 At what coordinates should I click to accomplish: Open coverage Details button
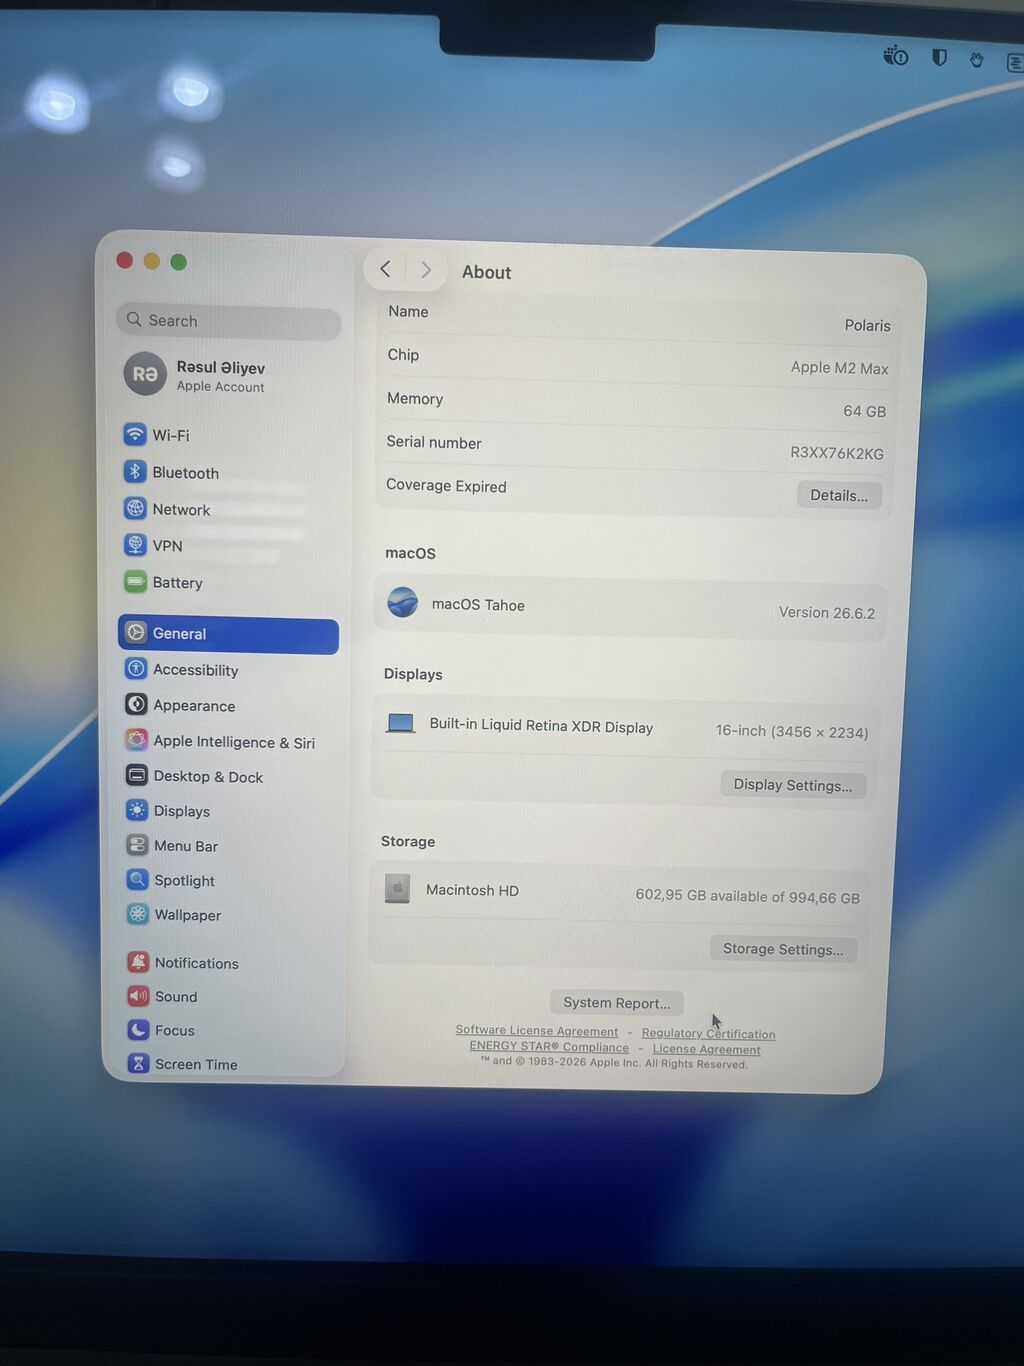click(839, 495)
